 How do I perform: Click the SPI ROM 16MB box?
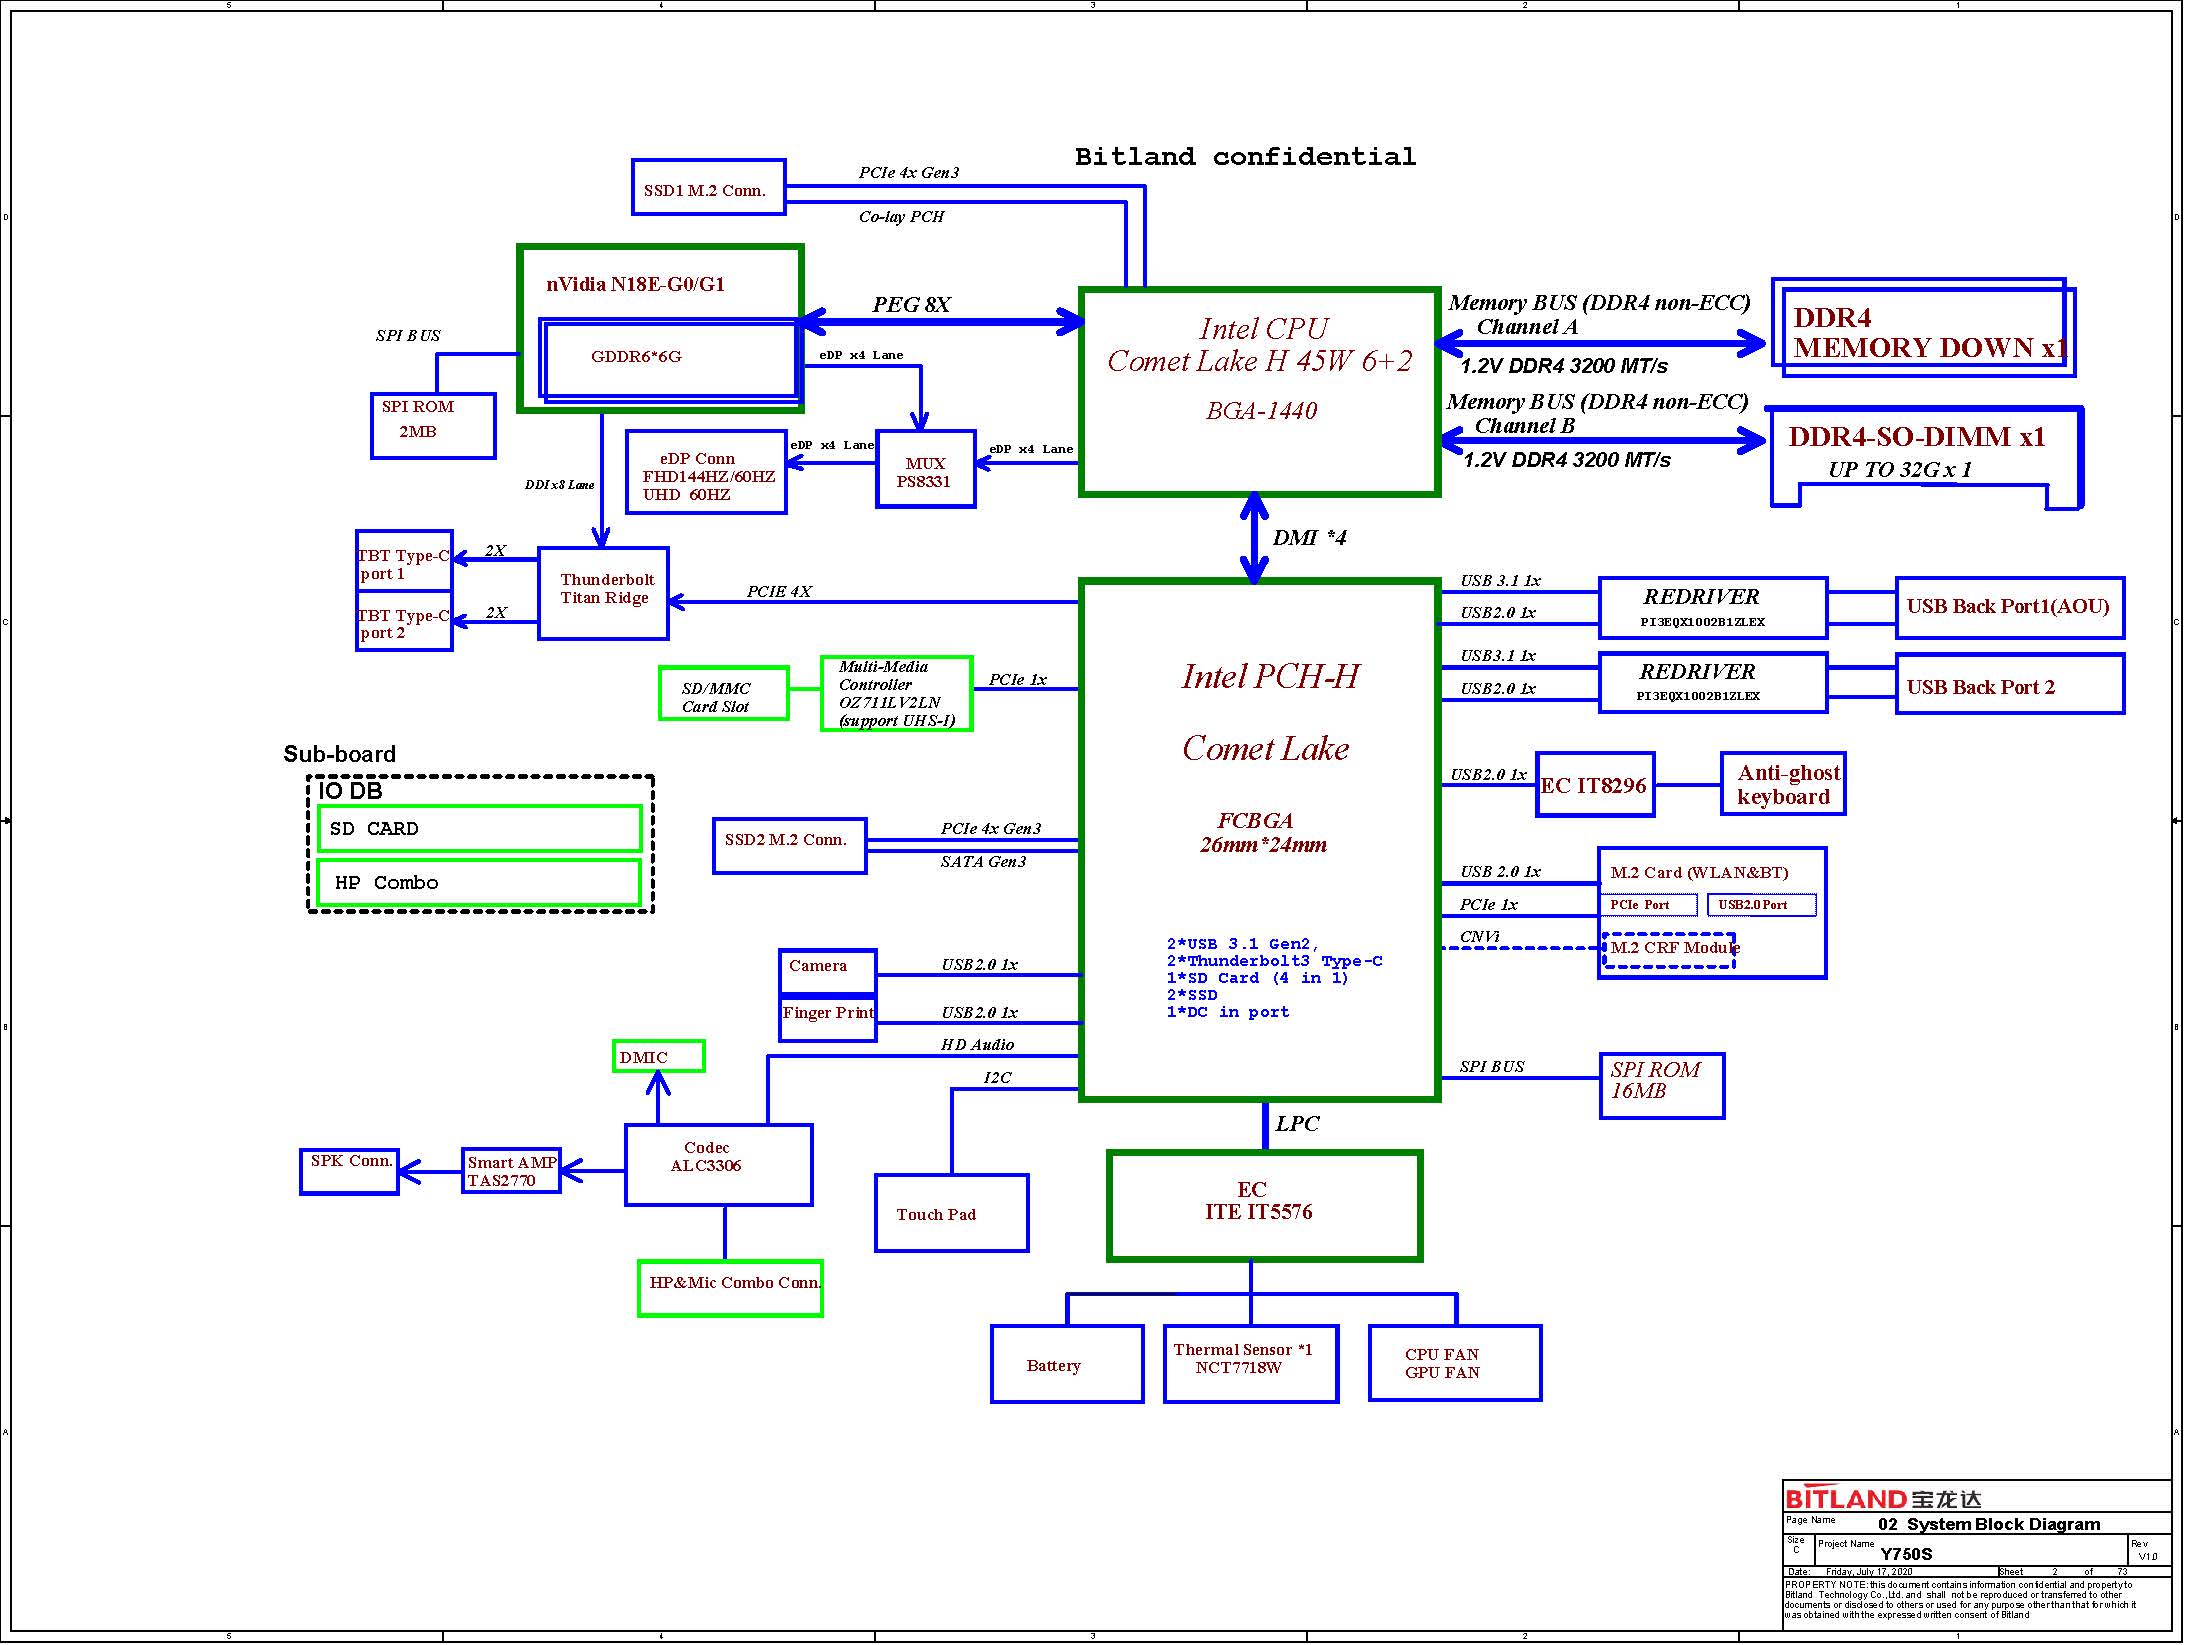pyautogui.click(x=1661, y=1085)
